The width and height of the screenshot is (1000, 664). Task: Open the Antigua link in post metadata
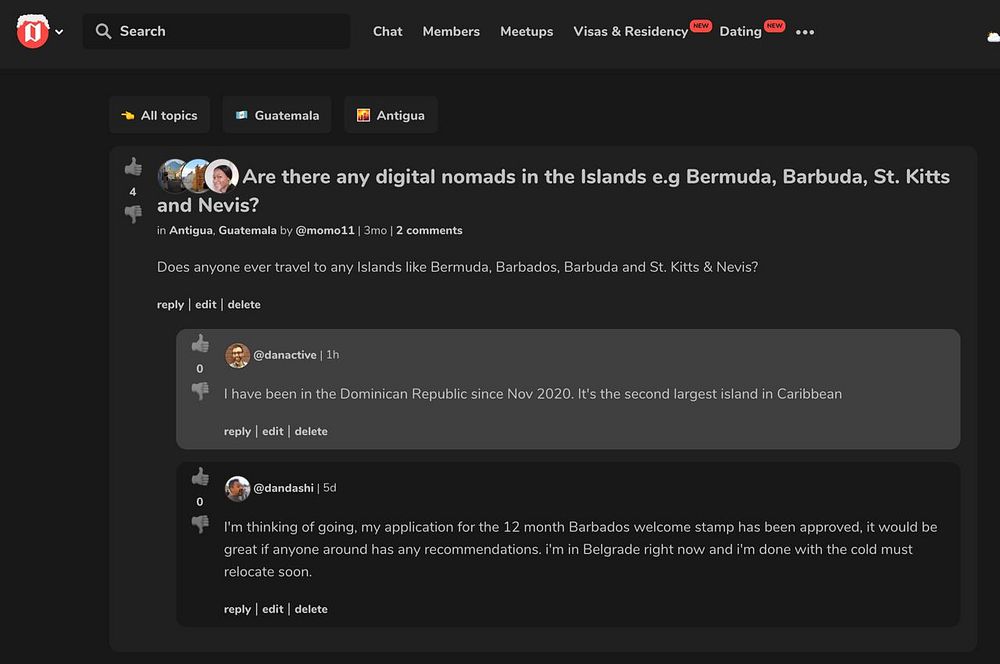coord(191,230)
